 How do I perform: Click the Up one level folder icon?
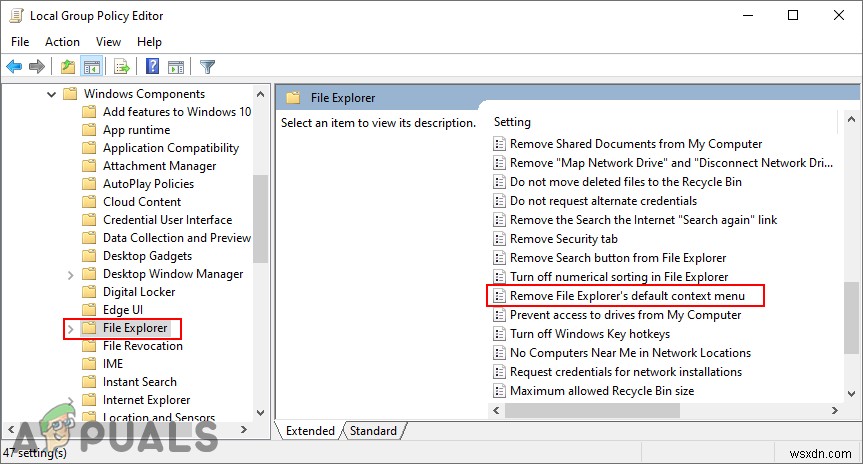(x=68, y=67)
